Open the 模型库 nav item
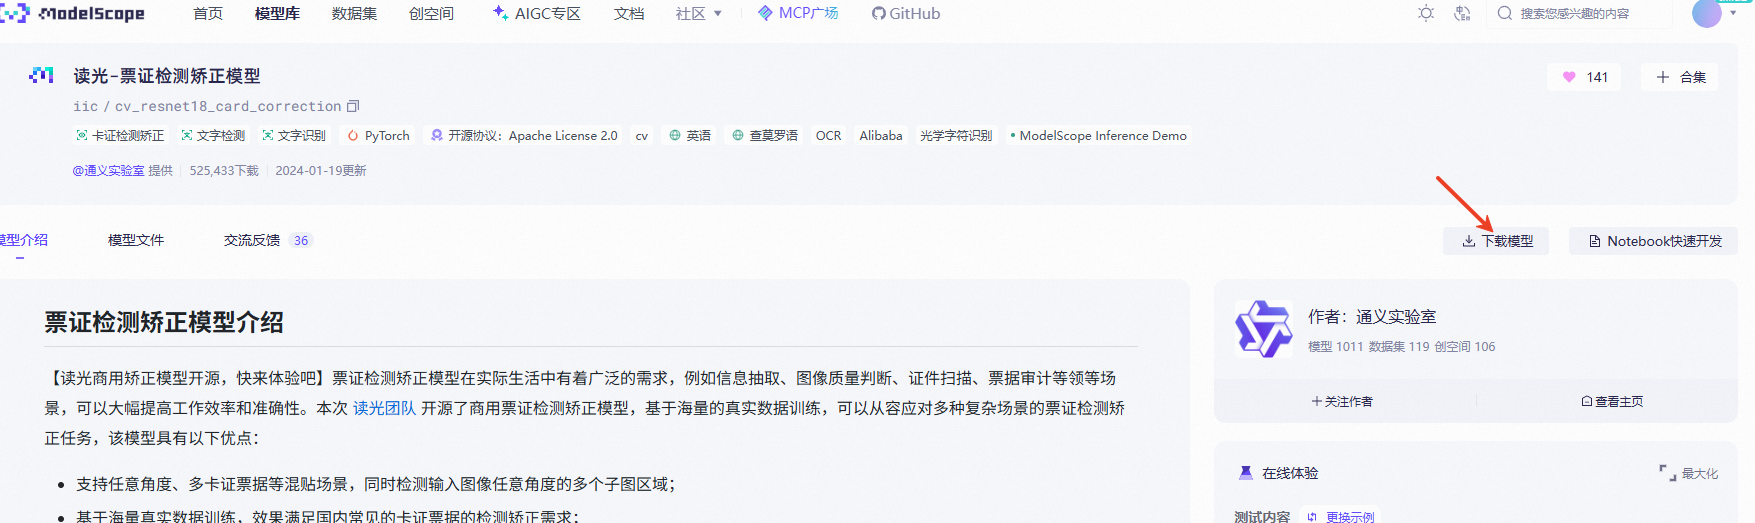This screenshot has height=523, width=1755. (x=277, y=13)
